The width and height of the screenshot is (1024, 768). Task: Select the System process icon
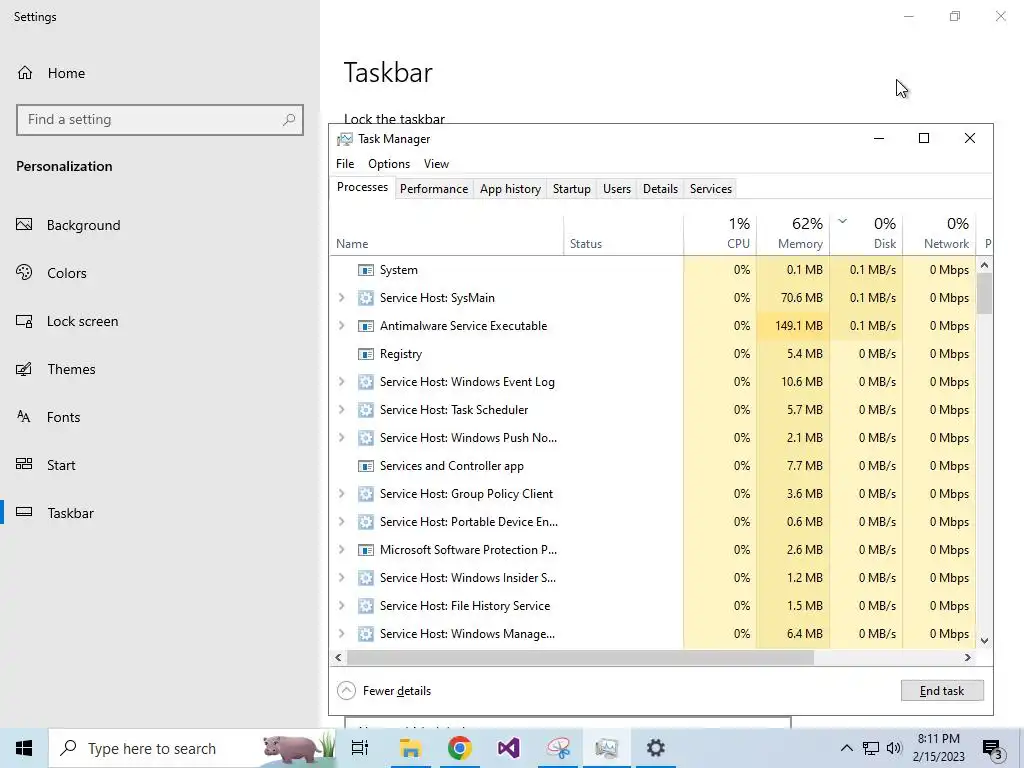[366, 270]
